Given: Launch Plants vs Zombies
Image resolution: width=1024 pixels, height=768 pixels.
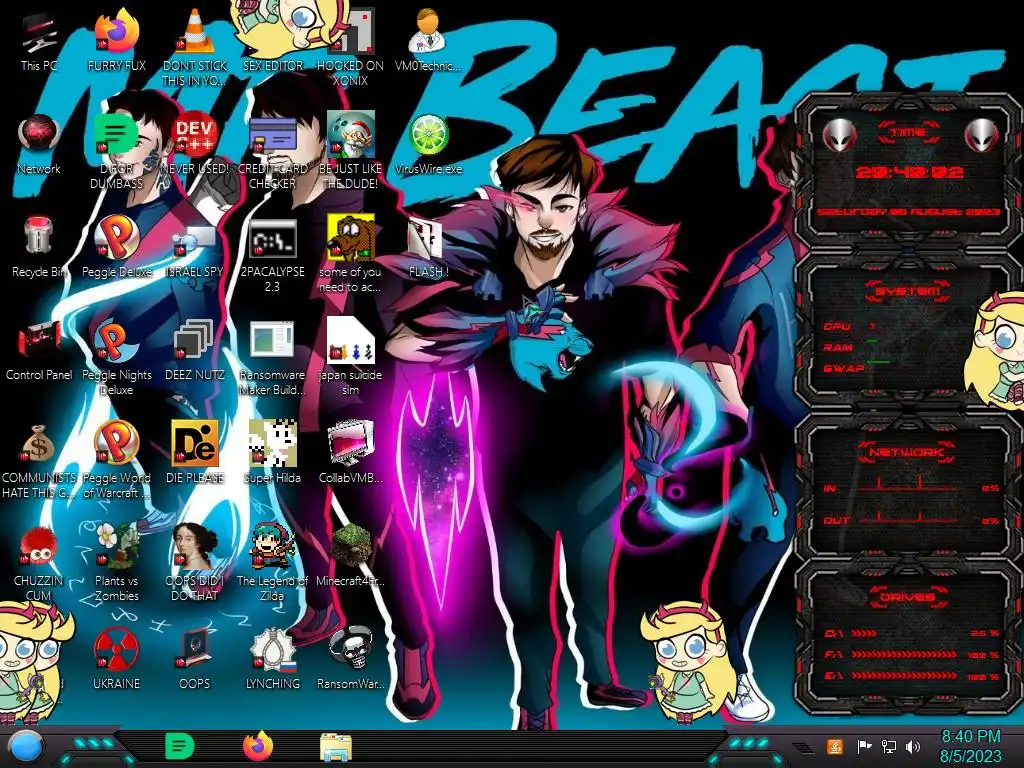Looking at the screenshot, I should click(x=116, y=562).
